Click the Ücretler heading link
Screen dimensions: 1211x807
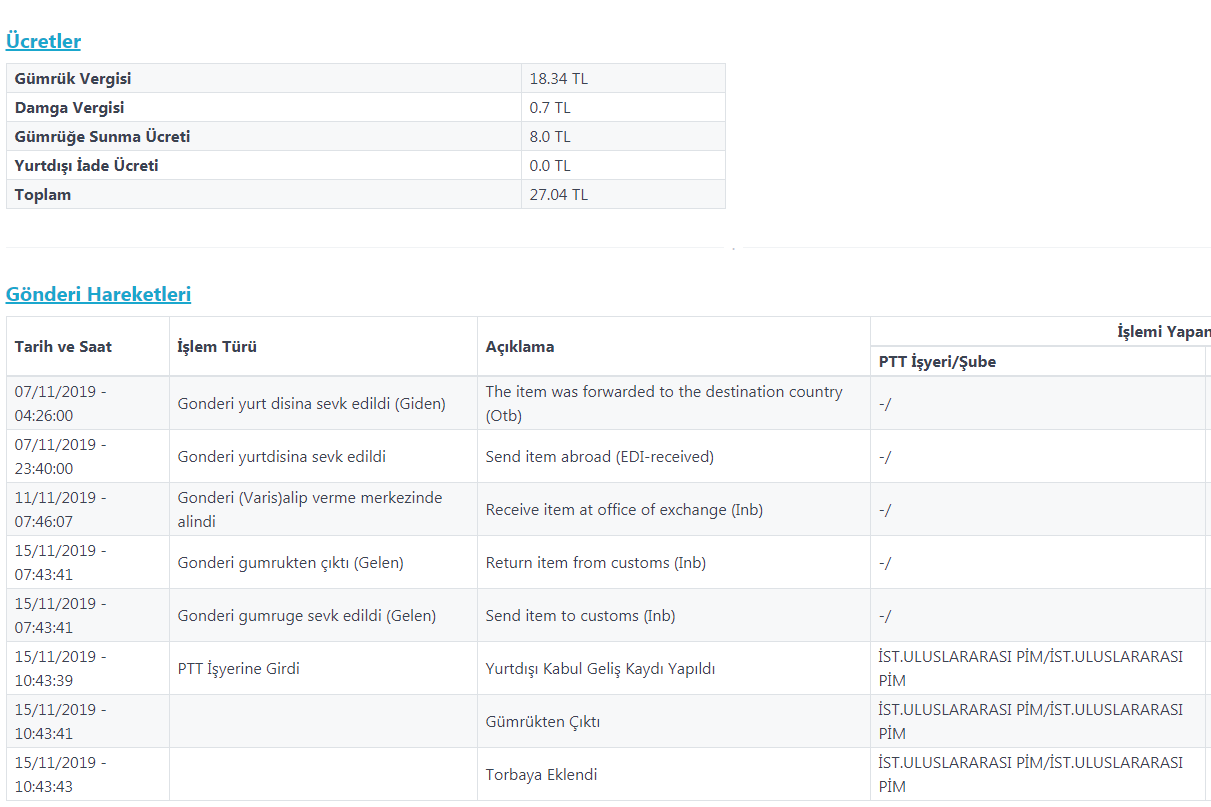pyautogui.click(x=43, y=41)
